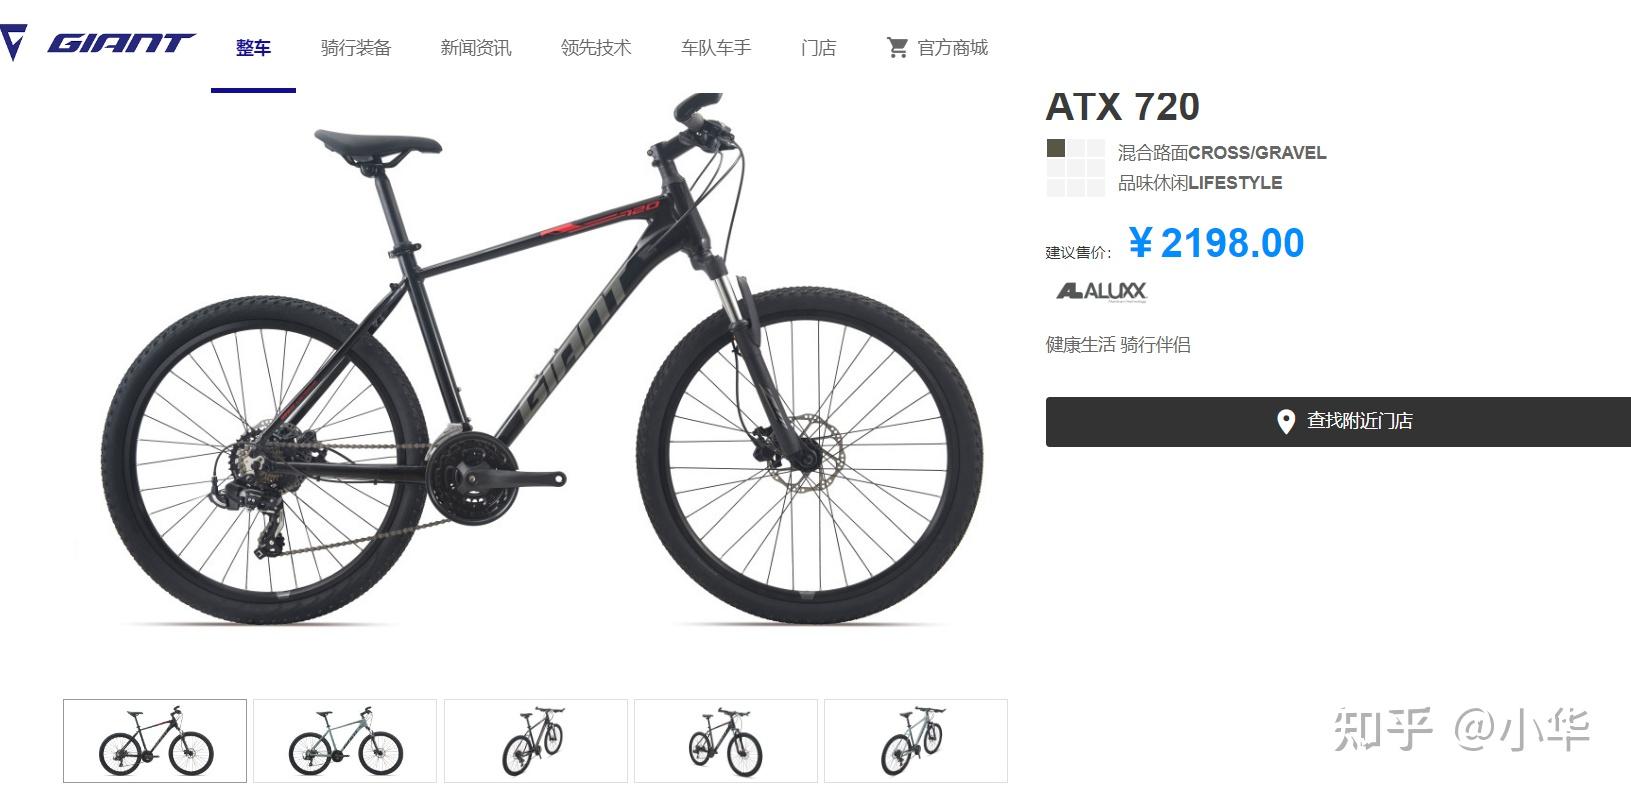Click the 查找附近门店 button
Screen dimensions: 1631x795
pos(1338,421)
